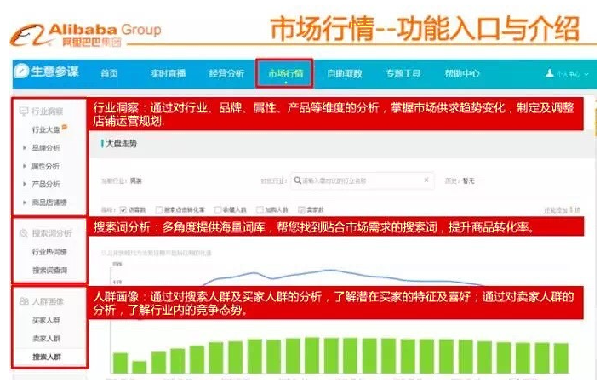Select the 市场行情 tab
600x381 pixels.
(285, 73)
